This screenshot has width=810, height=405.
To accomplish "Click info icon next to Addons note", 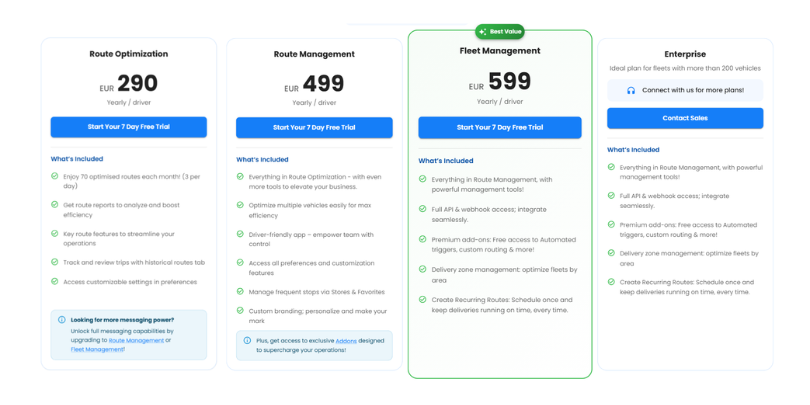I will 247,340.
